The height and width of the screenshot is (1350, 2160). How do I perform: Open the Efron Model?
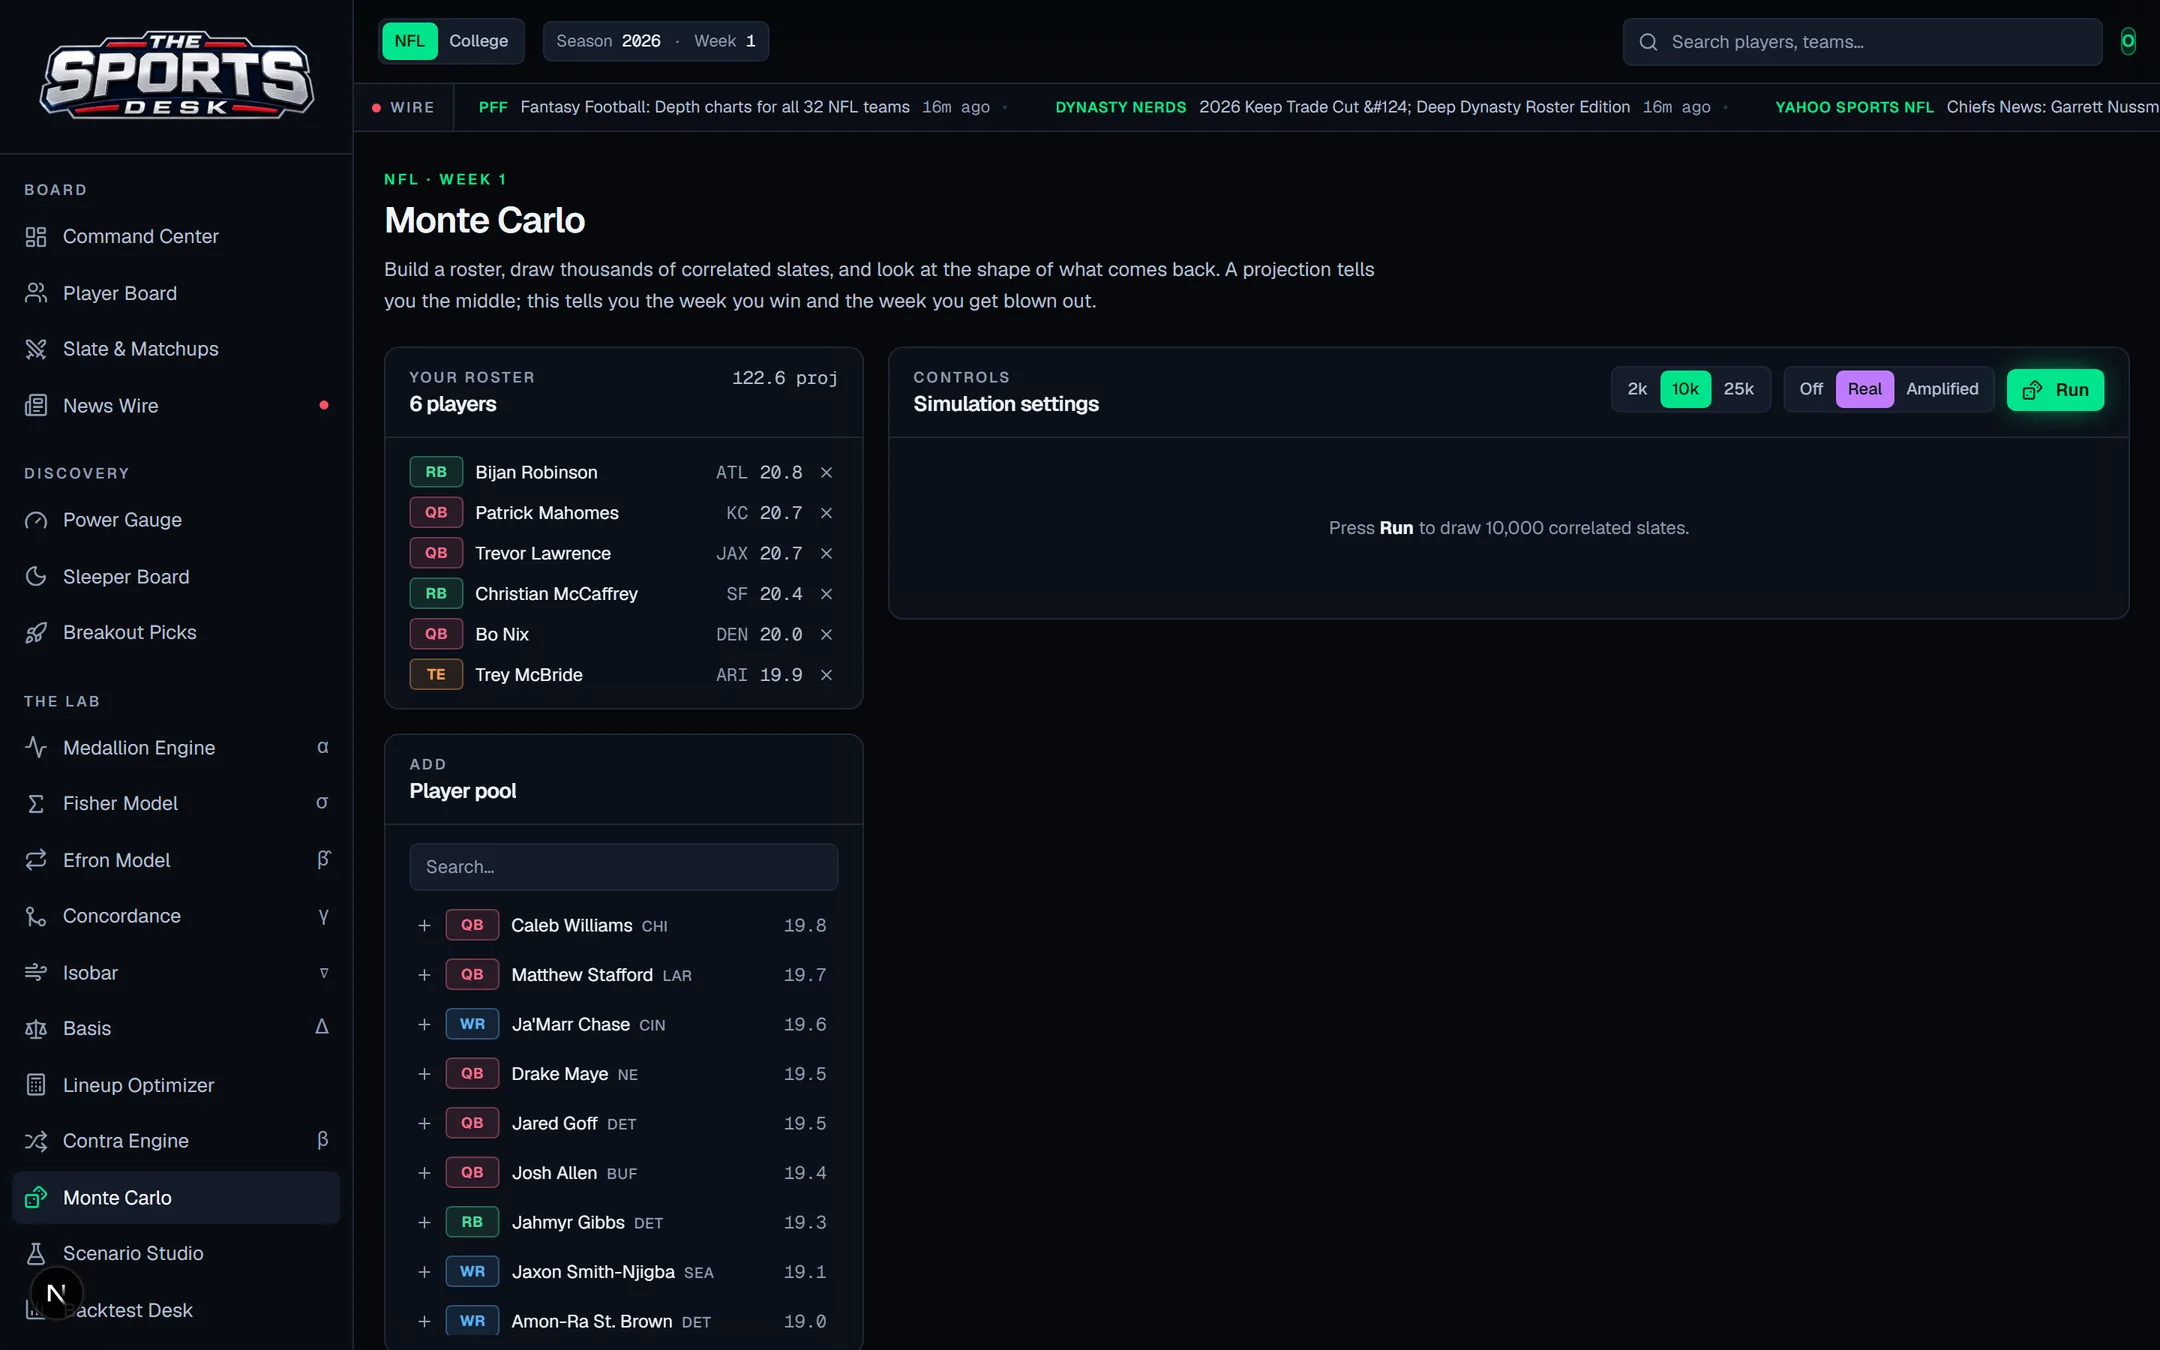point(176,860)
